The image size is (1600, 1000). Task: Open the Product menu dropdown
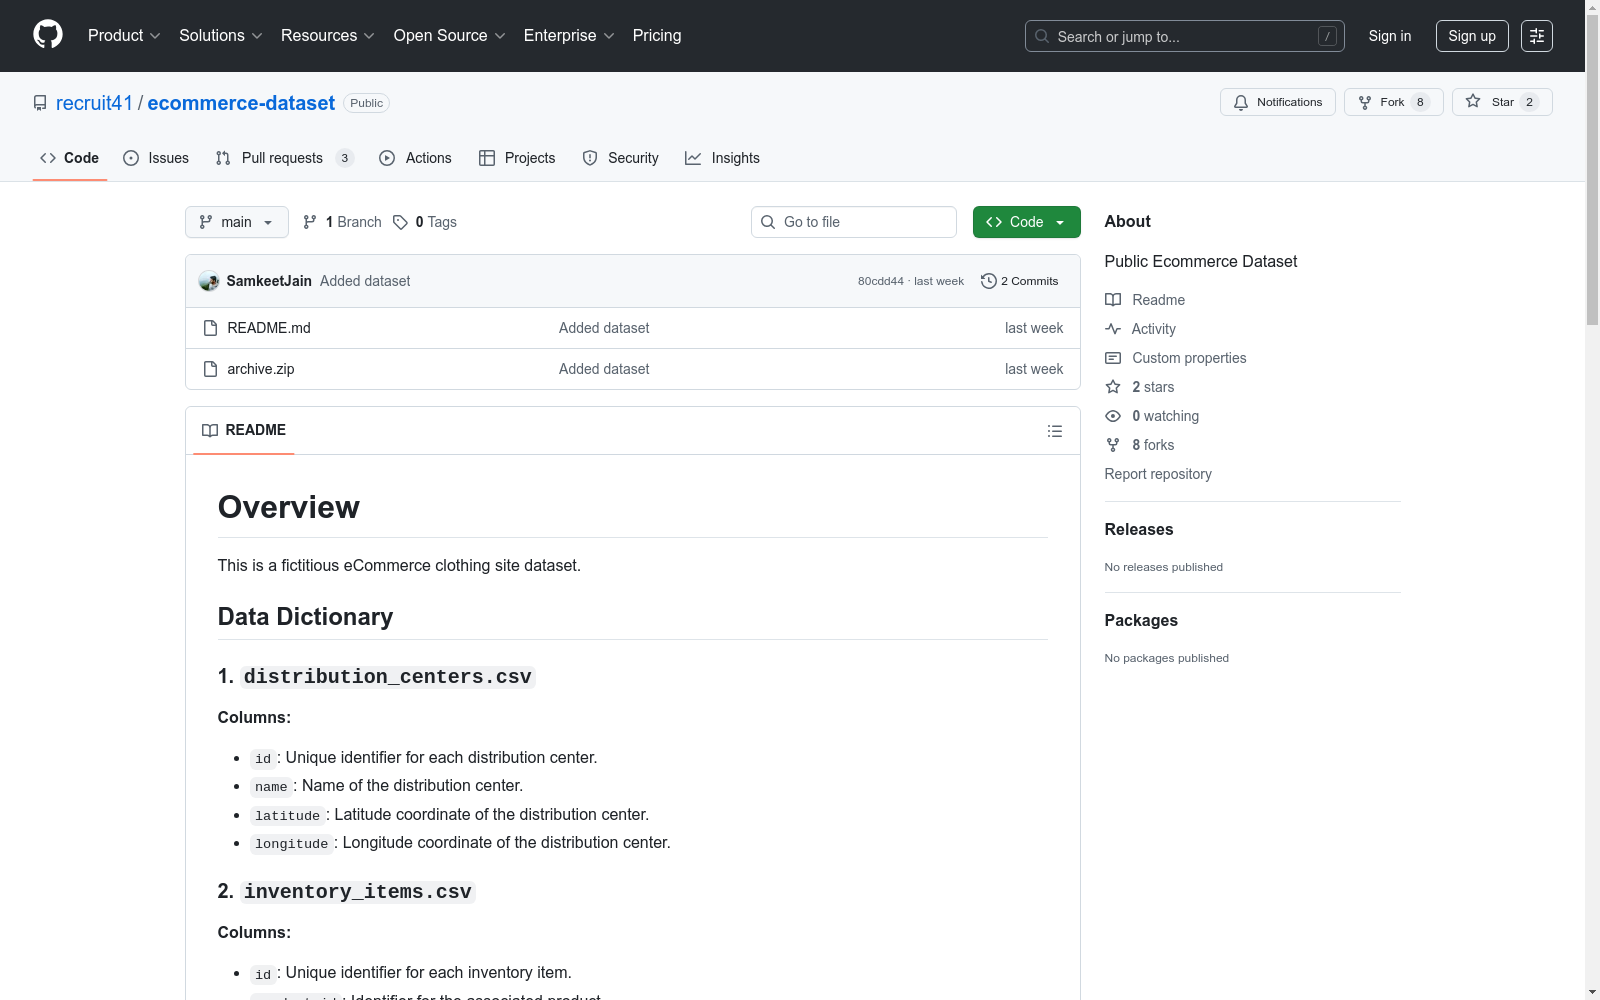point(124,35)
